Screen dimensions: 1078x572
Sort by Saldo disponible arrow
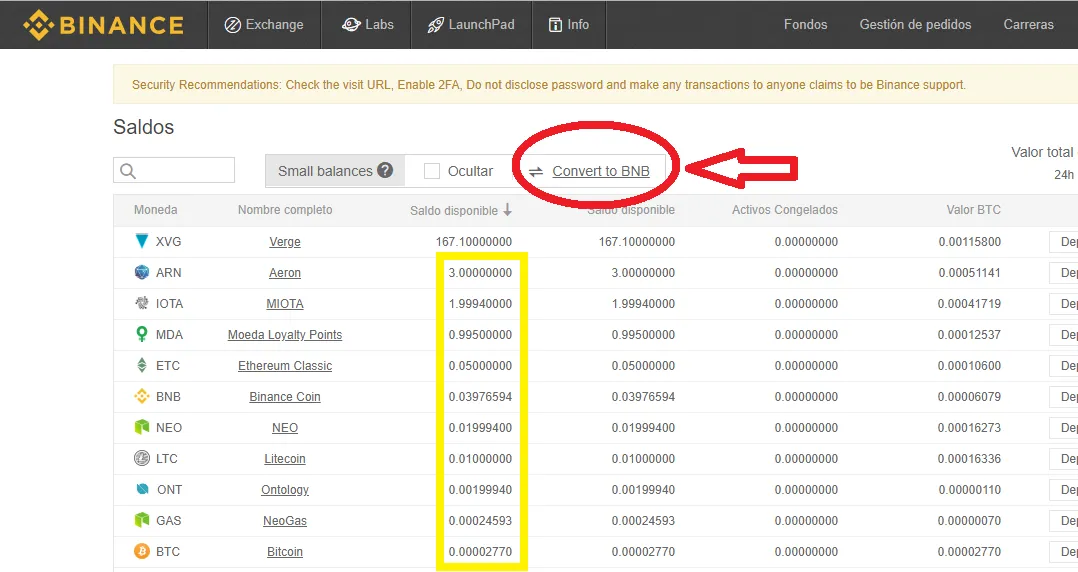pyautogui.click(x=507, y=210)
